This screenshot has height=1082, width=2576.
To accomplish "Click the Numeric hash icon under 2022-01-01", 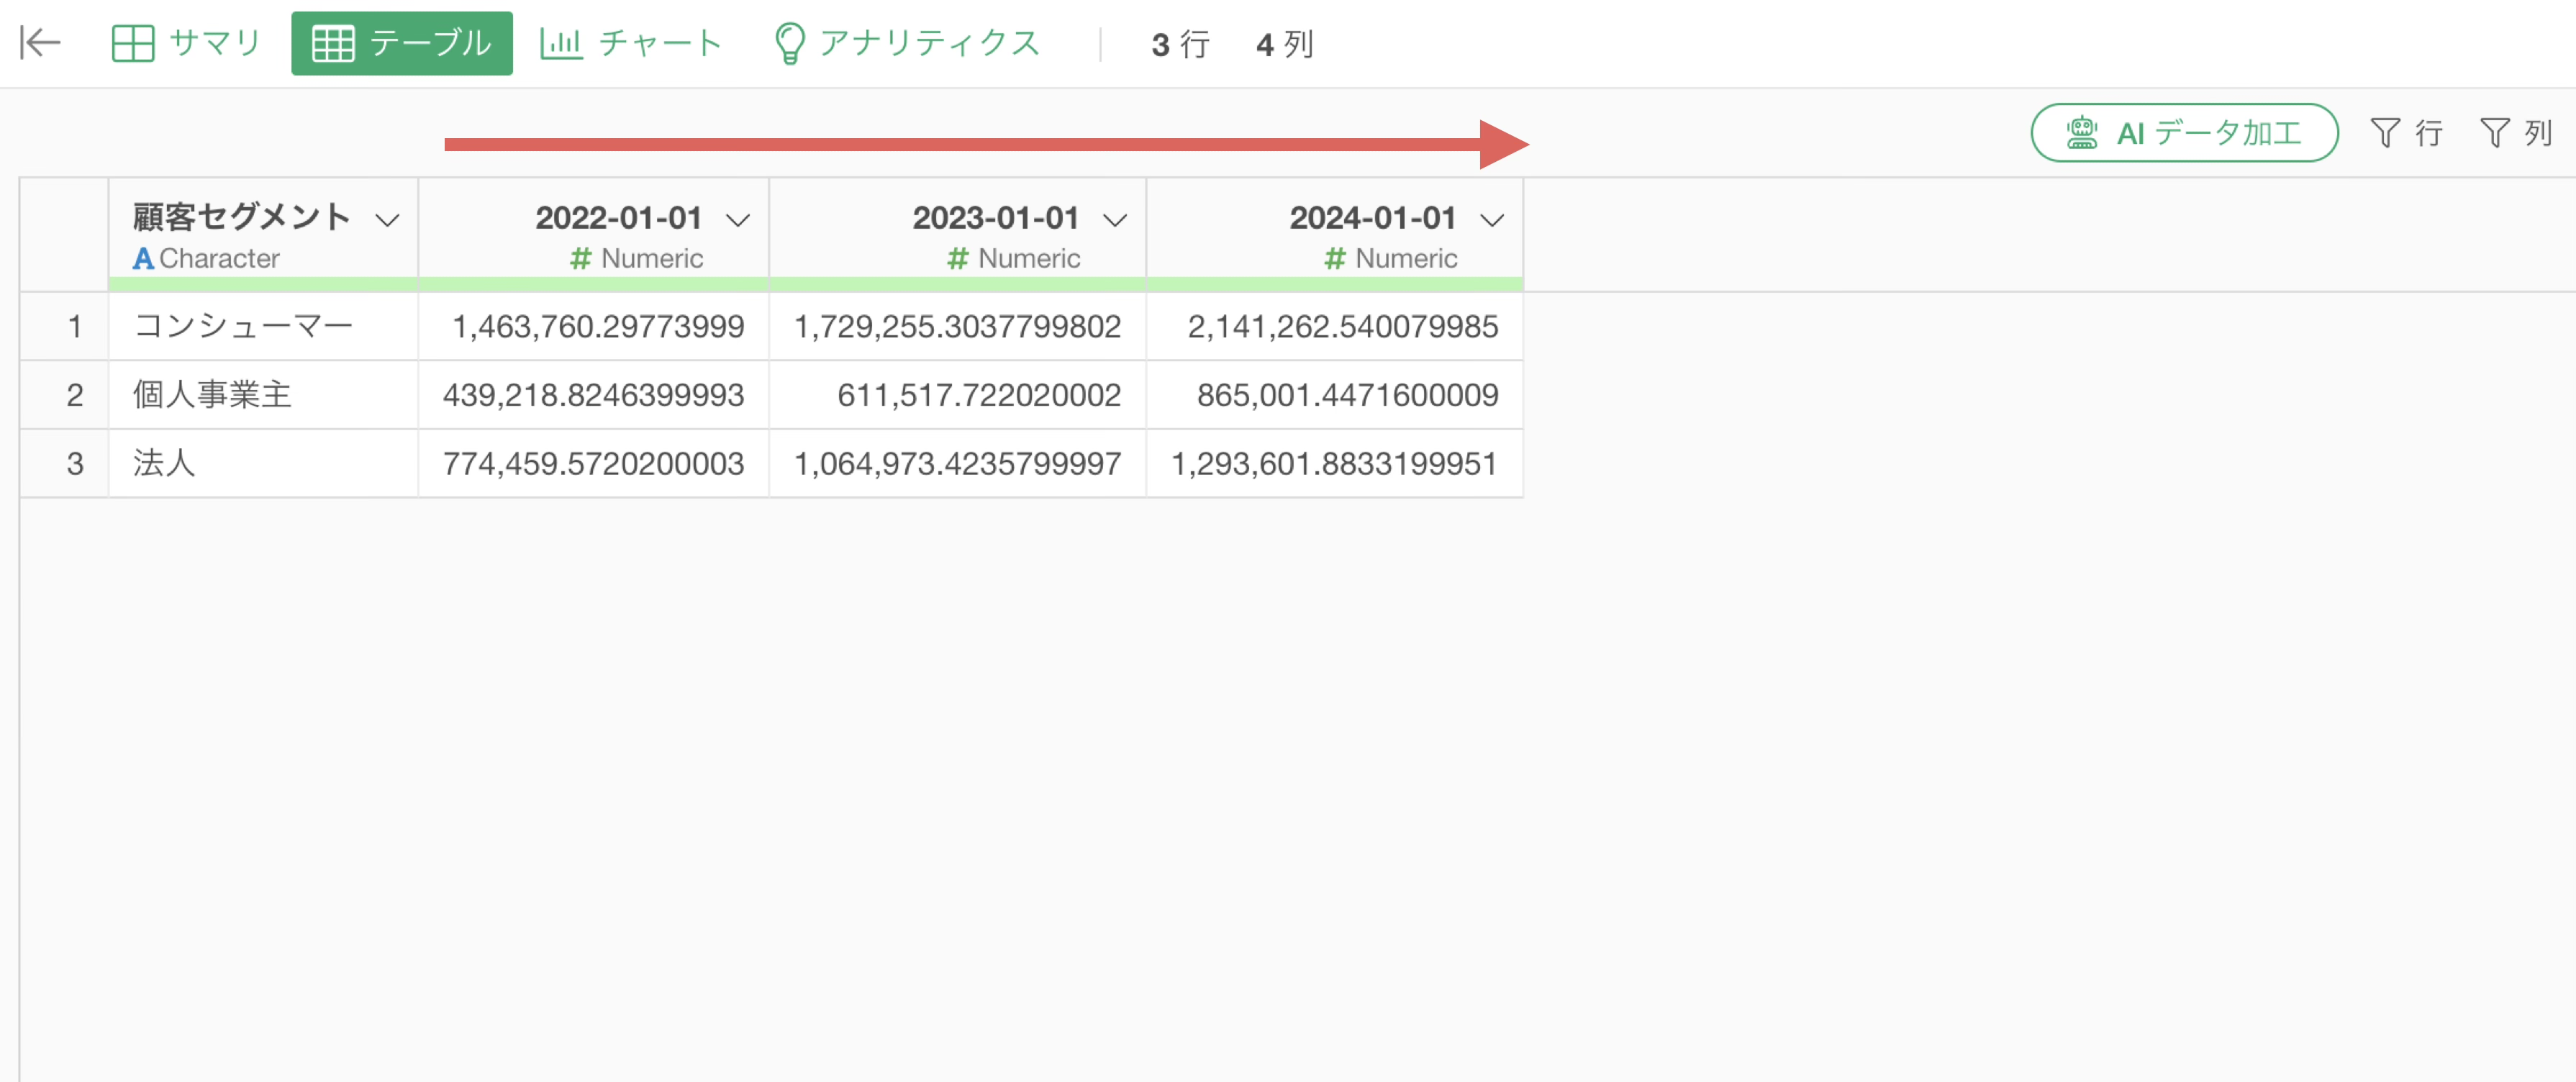I will point(580,259).
